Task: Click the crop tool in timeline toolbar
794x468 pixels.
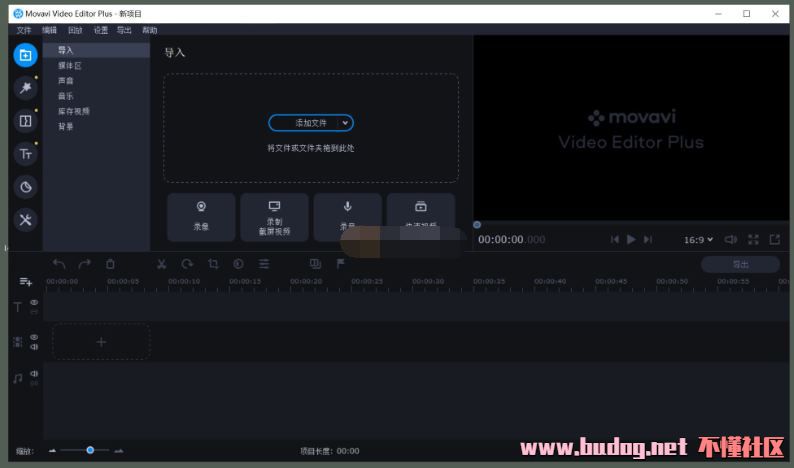Action: pyautogui.click(x=213, y=264)
